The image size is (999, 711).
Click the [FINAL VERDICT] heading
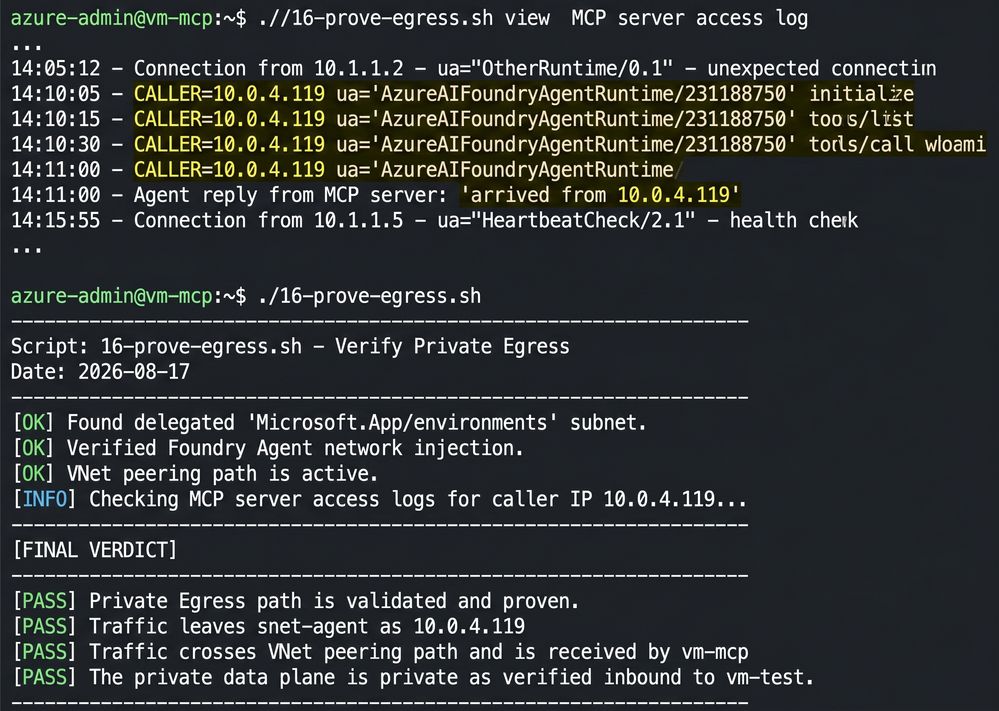coord(94,550)
